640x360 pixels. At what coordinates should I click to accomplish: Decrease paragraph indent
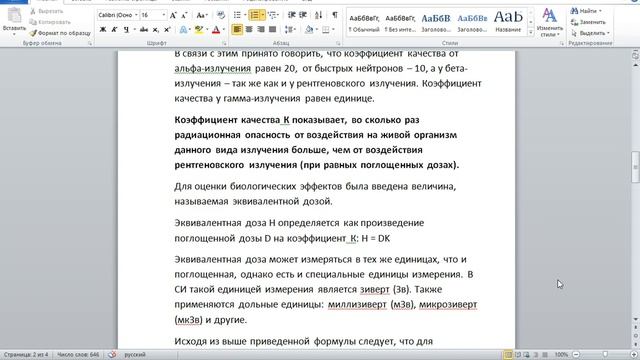291,15
